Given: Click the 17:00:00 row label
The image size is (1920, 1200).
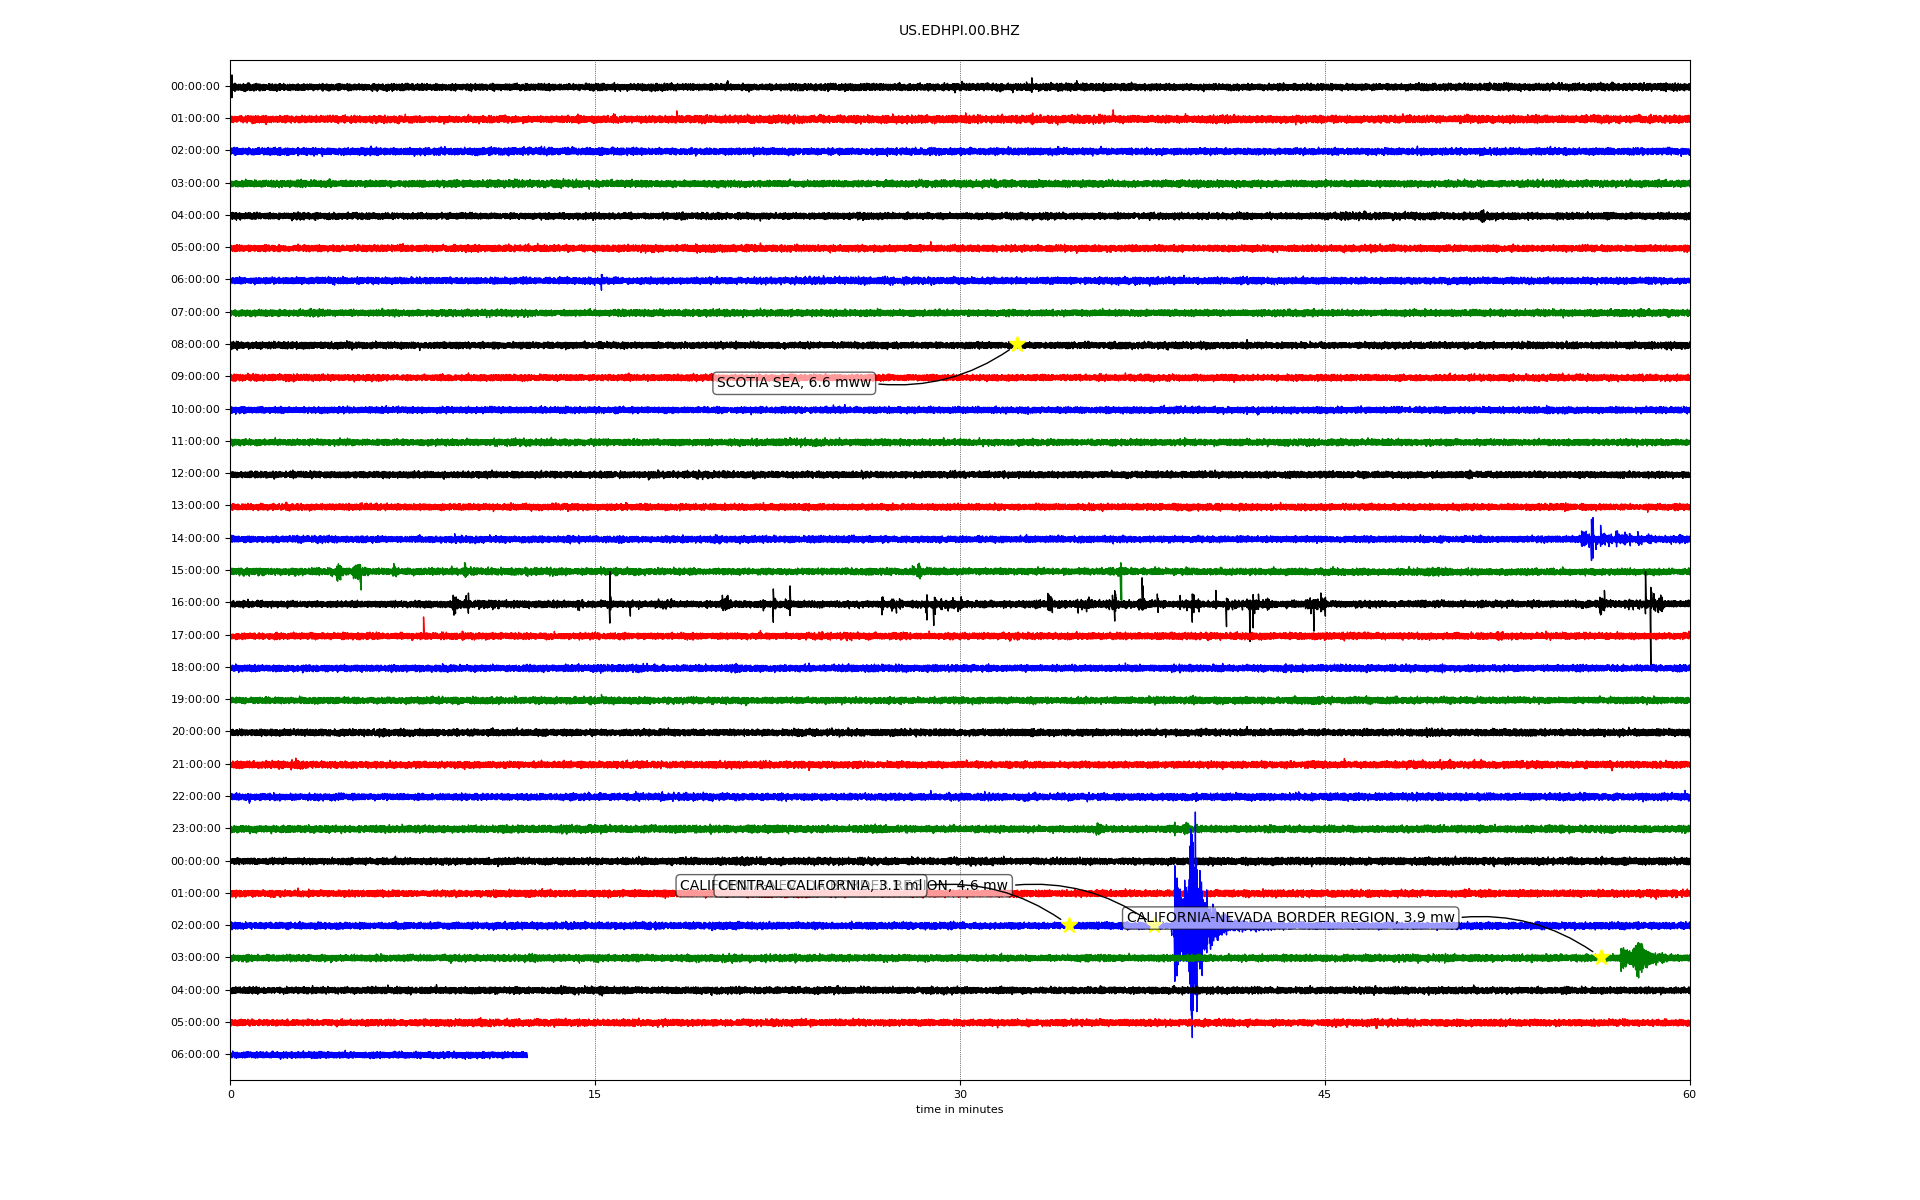Looking at the screenshot, I should tap(195, 636).
